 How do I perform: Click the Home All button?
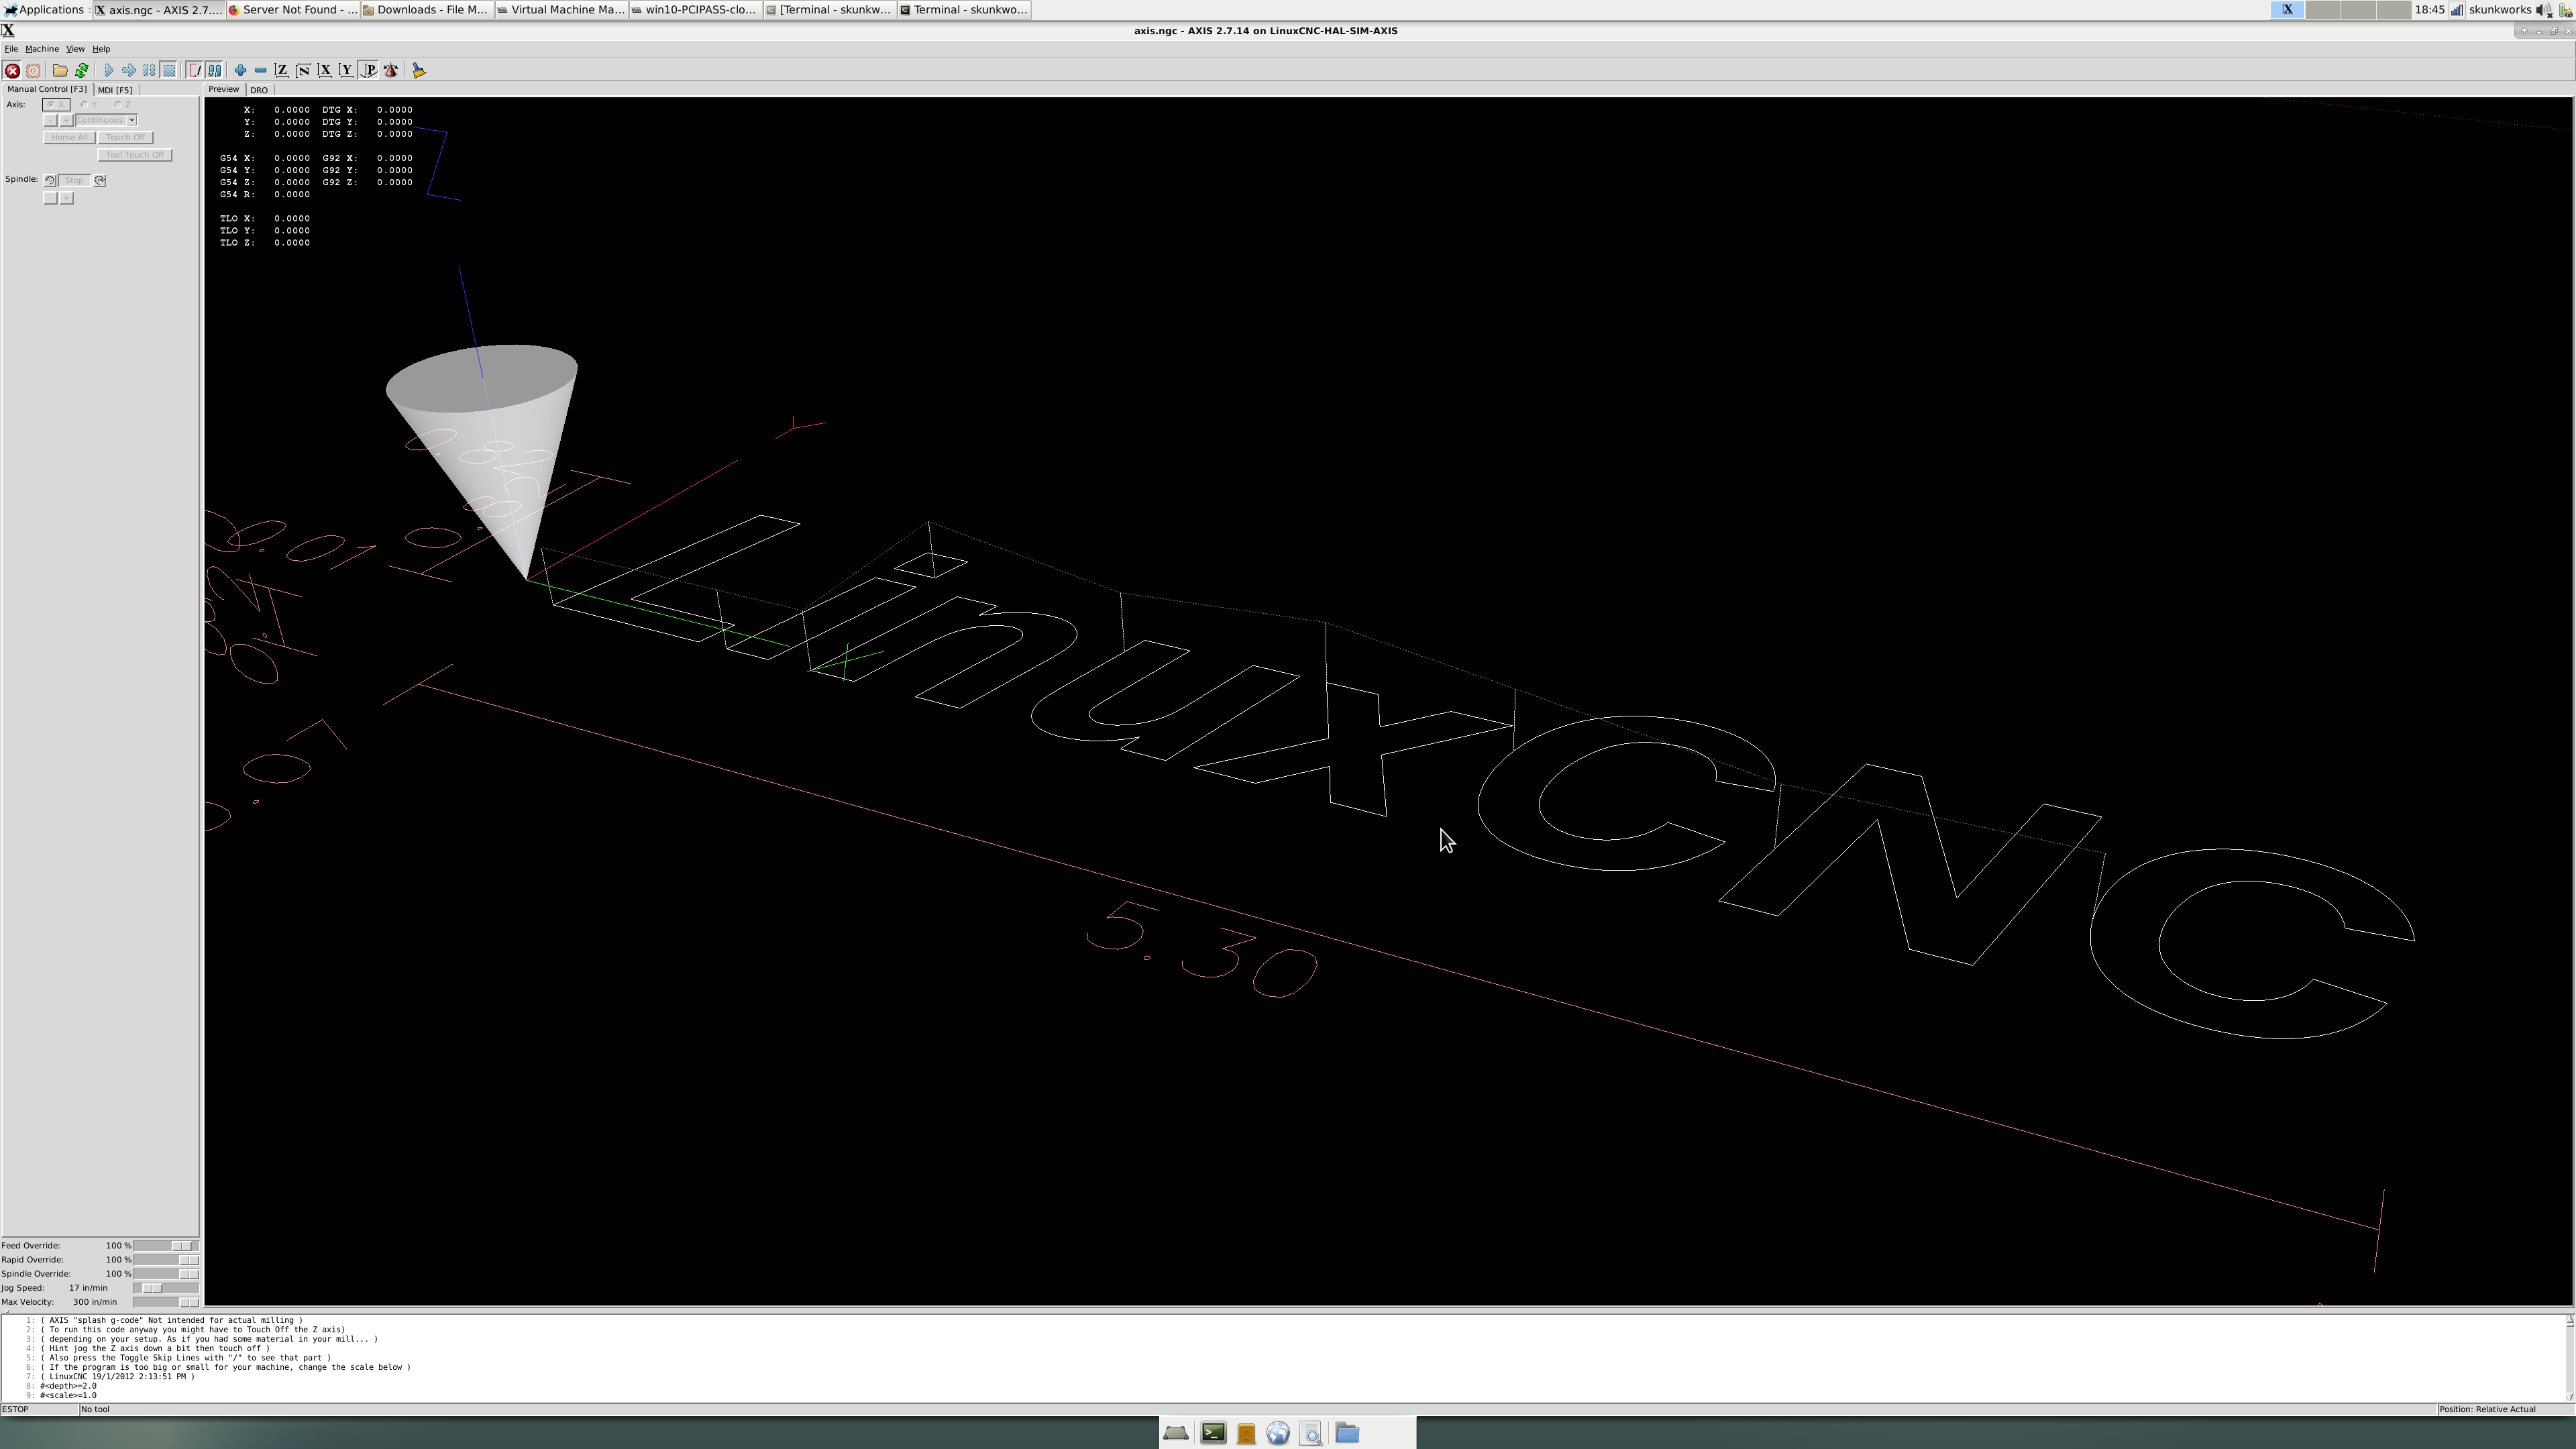[69, 137]
